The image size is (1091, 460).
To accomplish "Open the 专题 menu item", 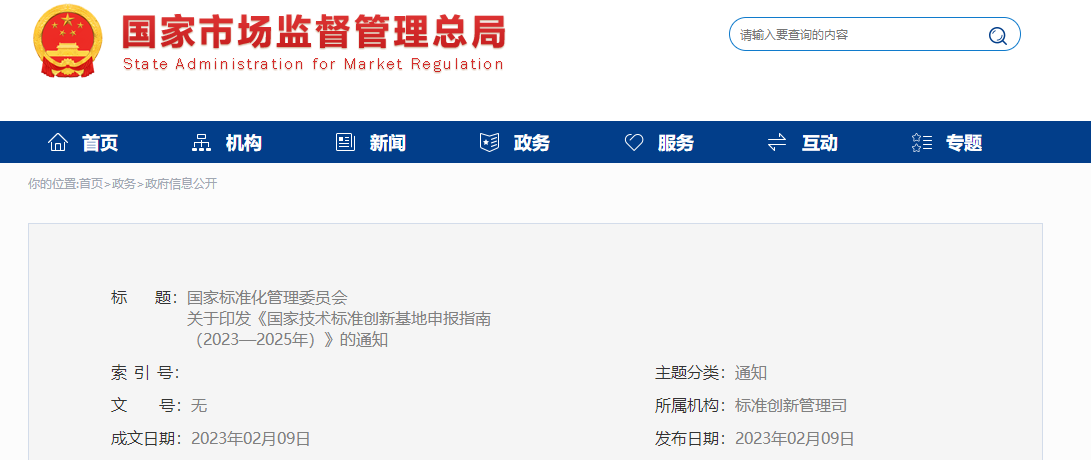I will click(964, 143).
